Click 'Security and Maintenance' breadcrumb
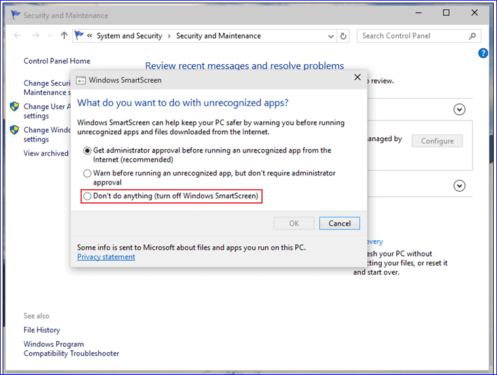Viewport: 497px width, 375px height. coord(218,36)
